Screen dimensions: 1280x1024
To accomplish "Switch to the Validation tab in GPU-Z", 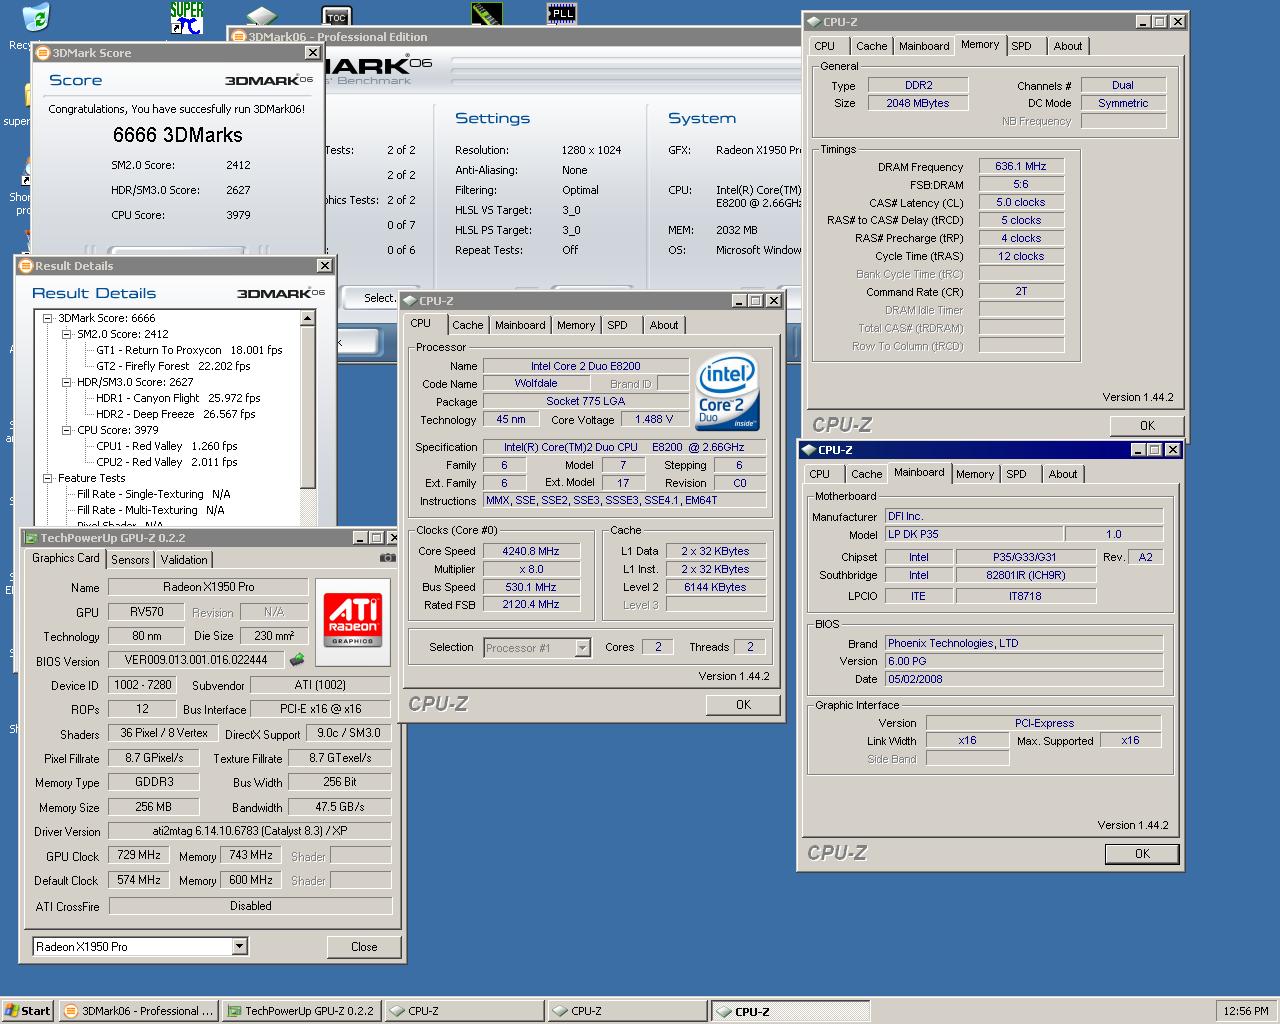I will click(184, 560).
